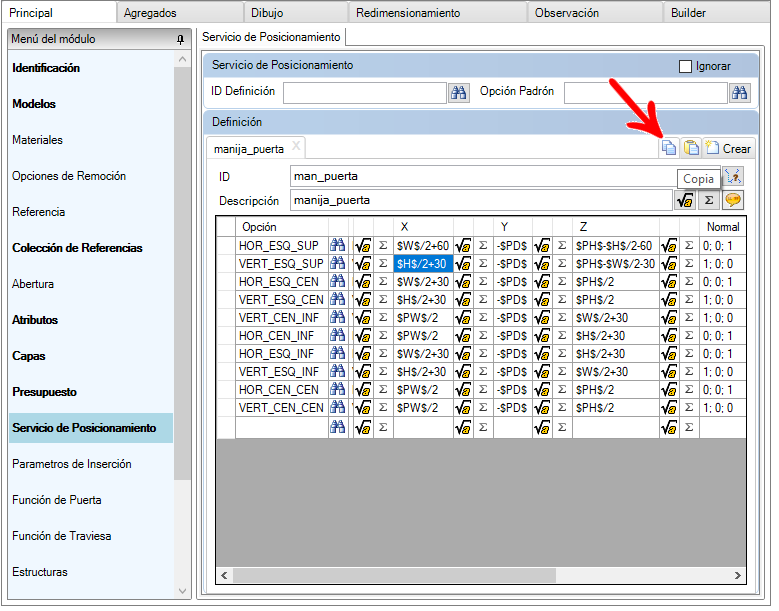
Task: Click binoculars icon in VERT_CEN_CEN row
Action: tap(338, 407)
